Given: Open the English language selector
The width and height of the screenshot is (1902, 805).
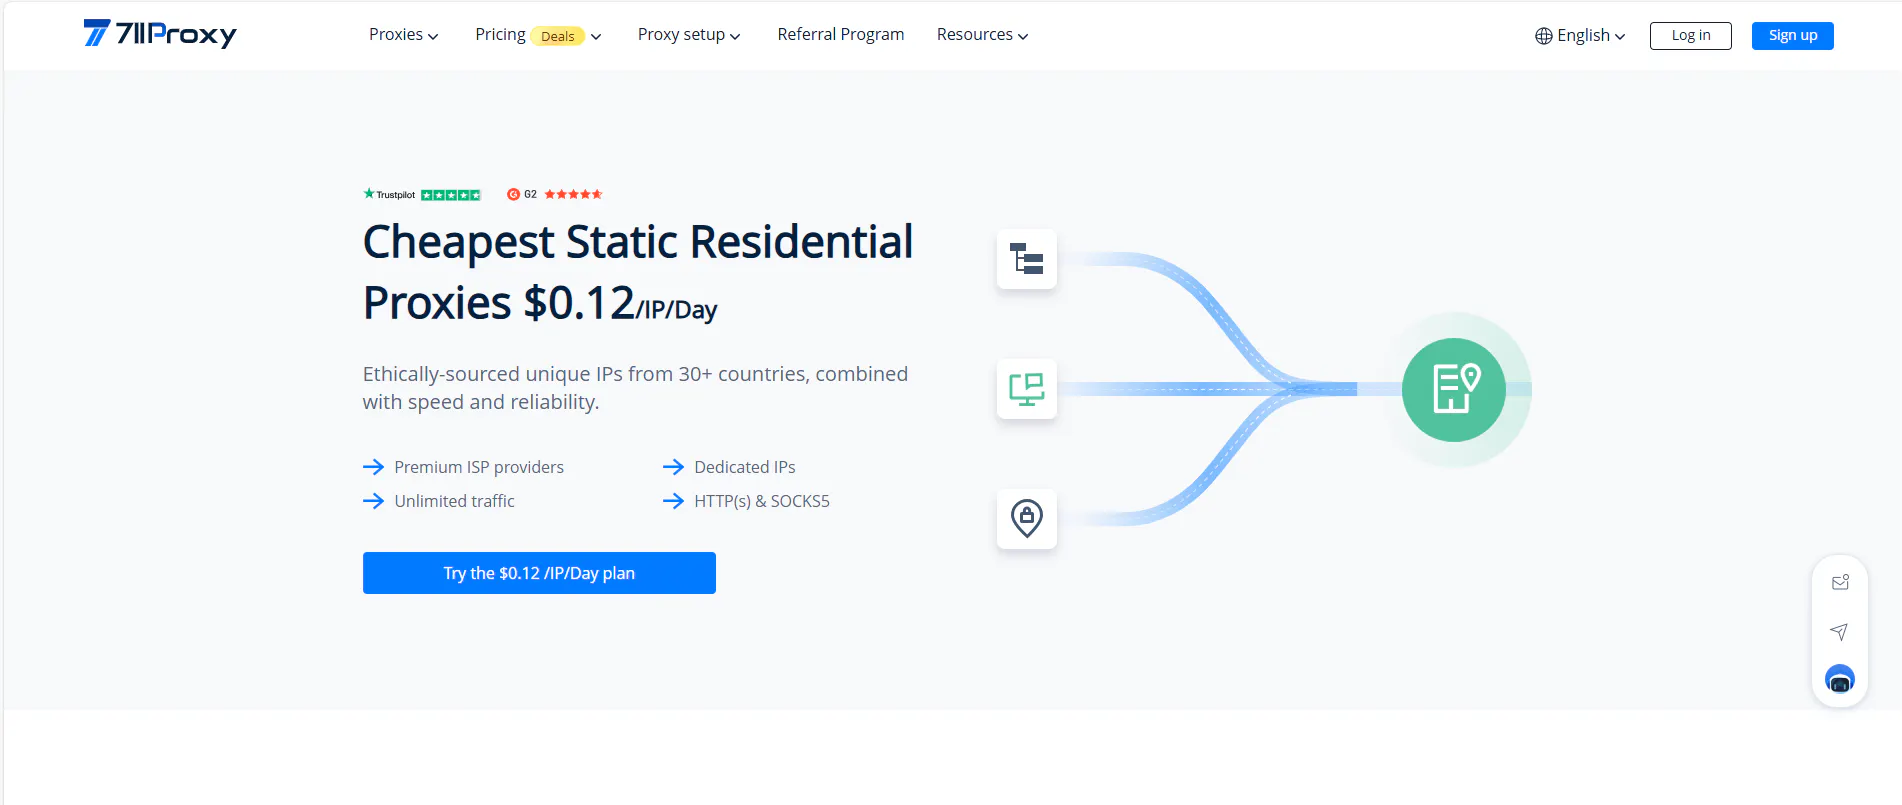Looking at the screenshot, I should click(1580, 36).
